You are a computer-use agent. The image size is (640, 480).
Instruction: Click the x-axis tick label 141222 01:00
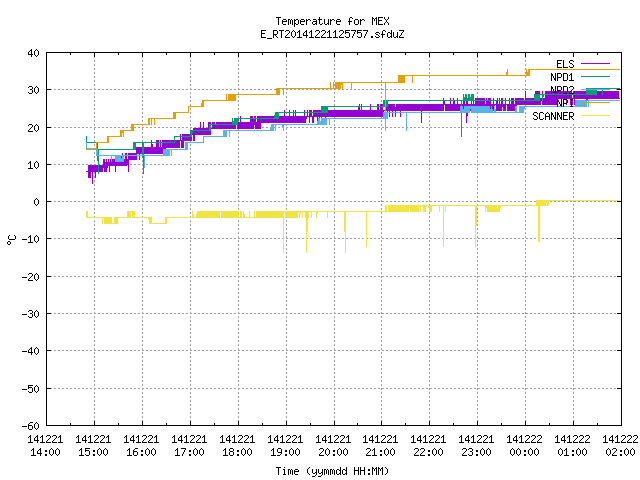(x=573, y=446)
